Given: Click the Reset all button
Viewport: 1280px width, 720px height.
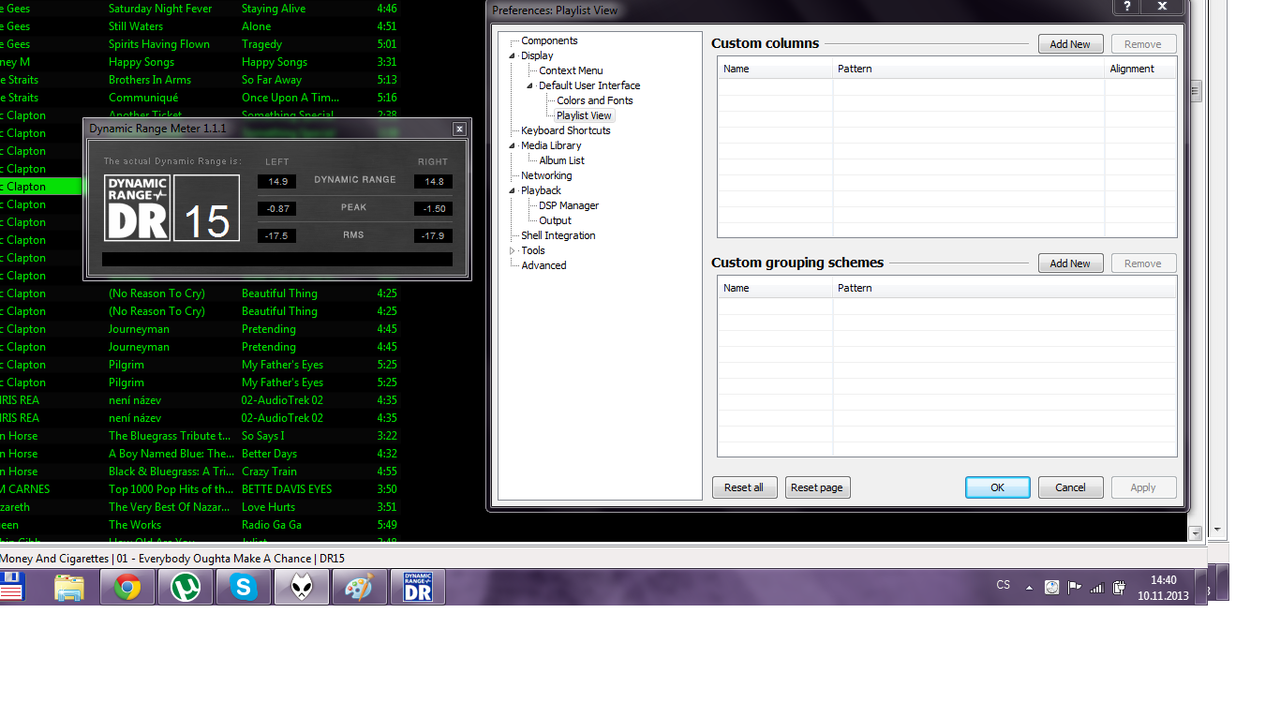Looking at the screenshot, I should (x=744, y=487).
